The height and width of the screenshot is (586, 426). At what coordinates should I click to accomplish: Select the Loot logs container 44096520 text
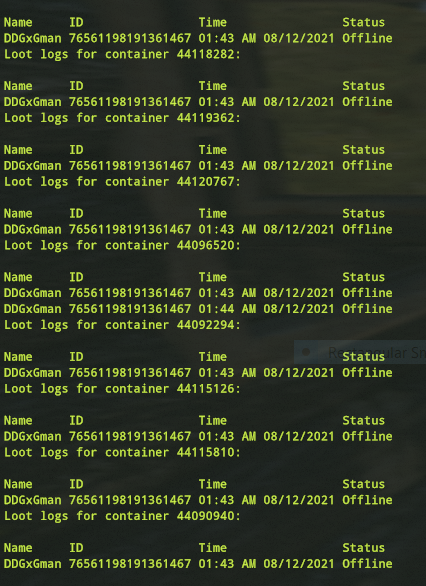point(122,246)
